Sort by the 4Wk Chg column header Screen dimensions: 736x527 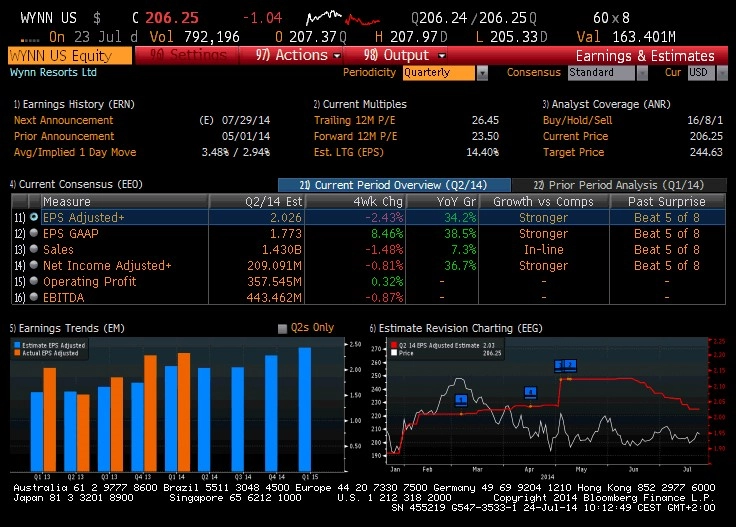356,201
